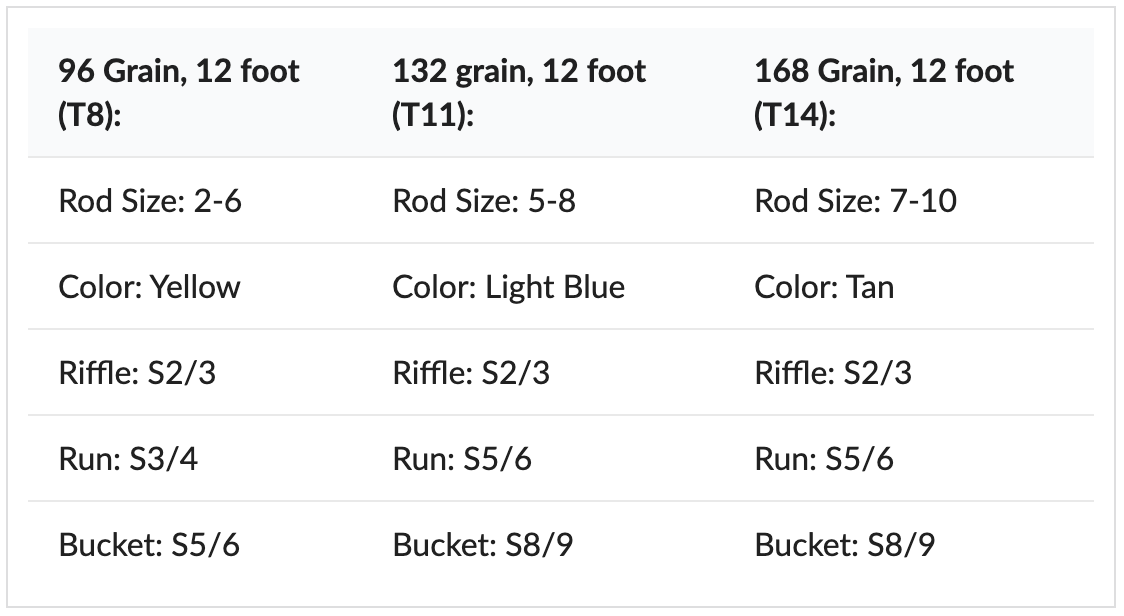Click the Color: Light Blue cell
Image resolution: width=1124 pixels, height=616 pixels.
tap(543, 286)
